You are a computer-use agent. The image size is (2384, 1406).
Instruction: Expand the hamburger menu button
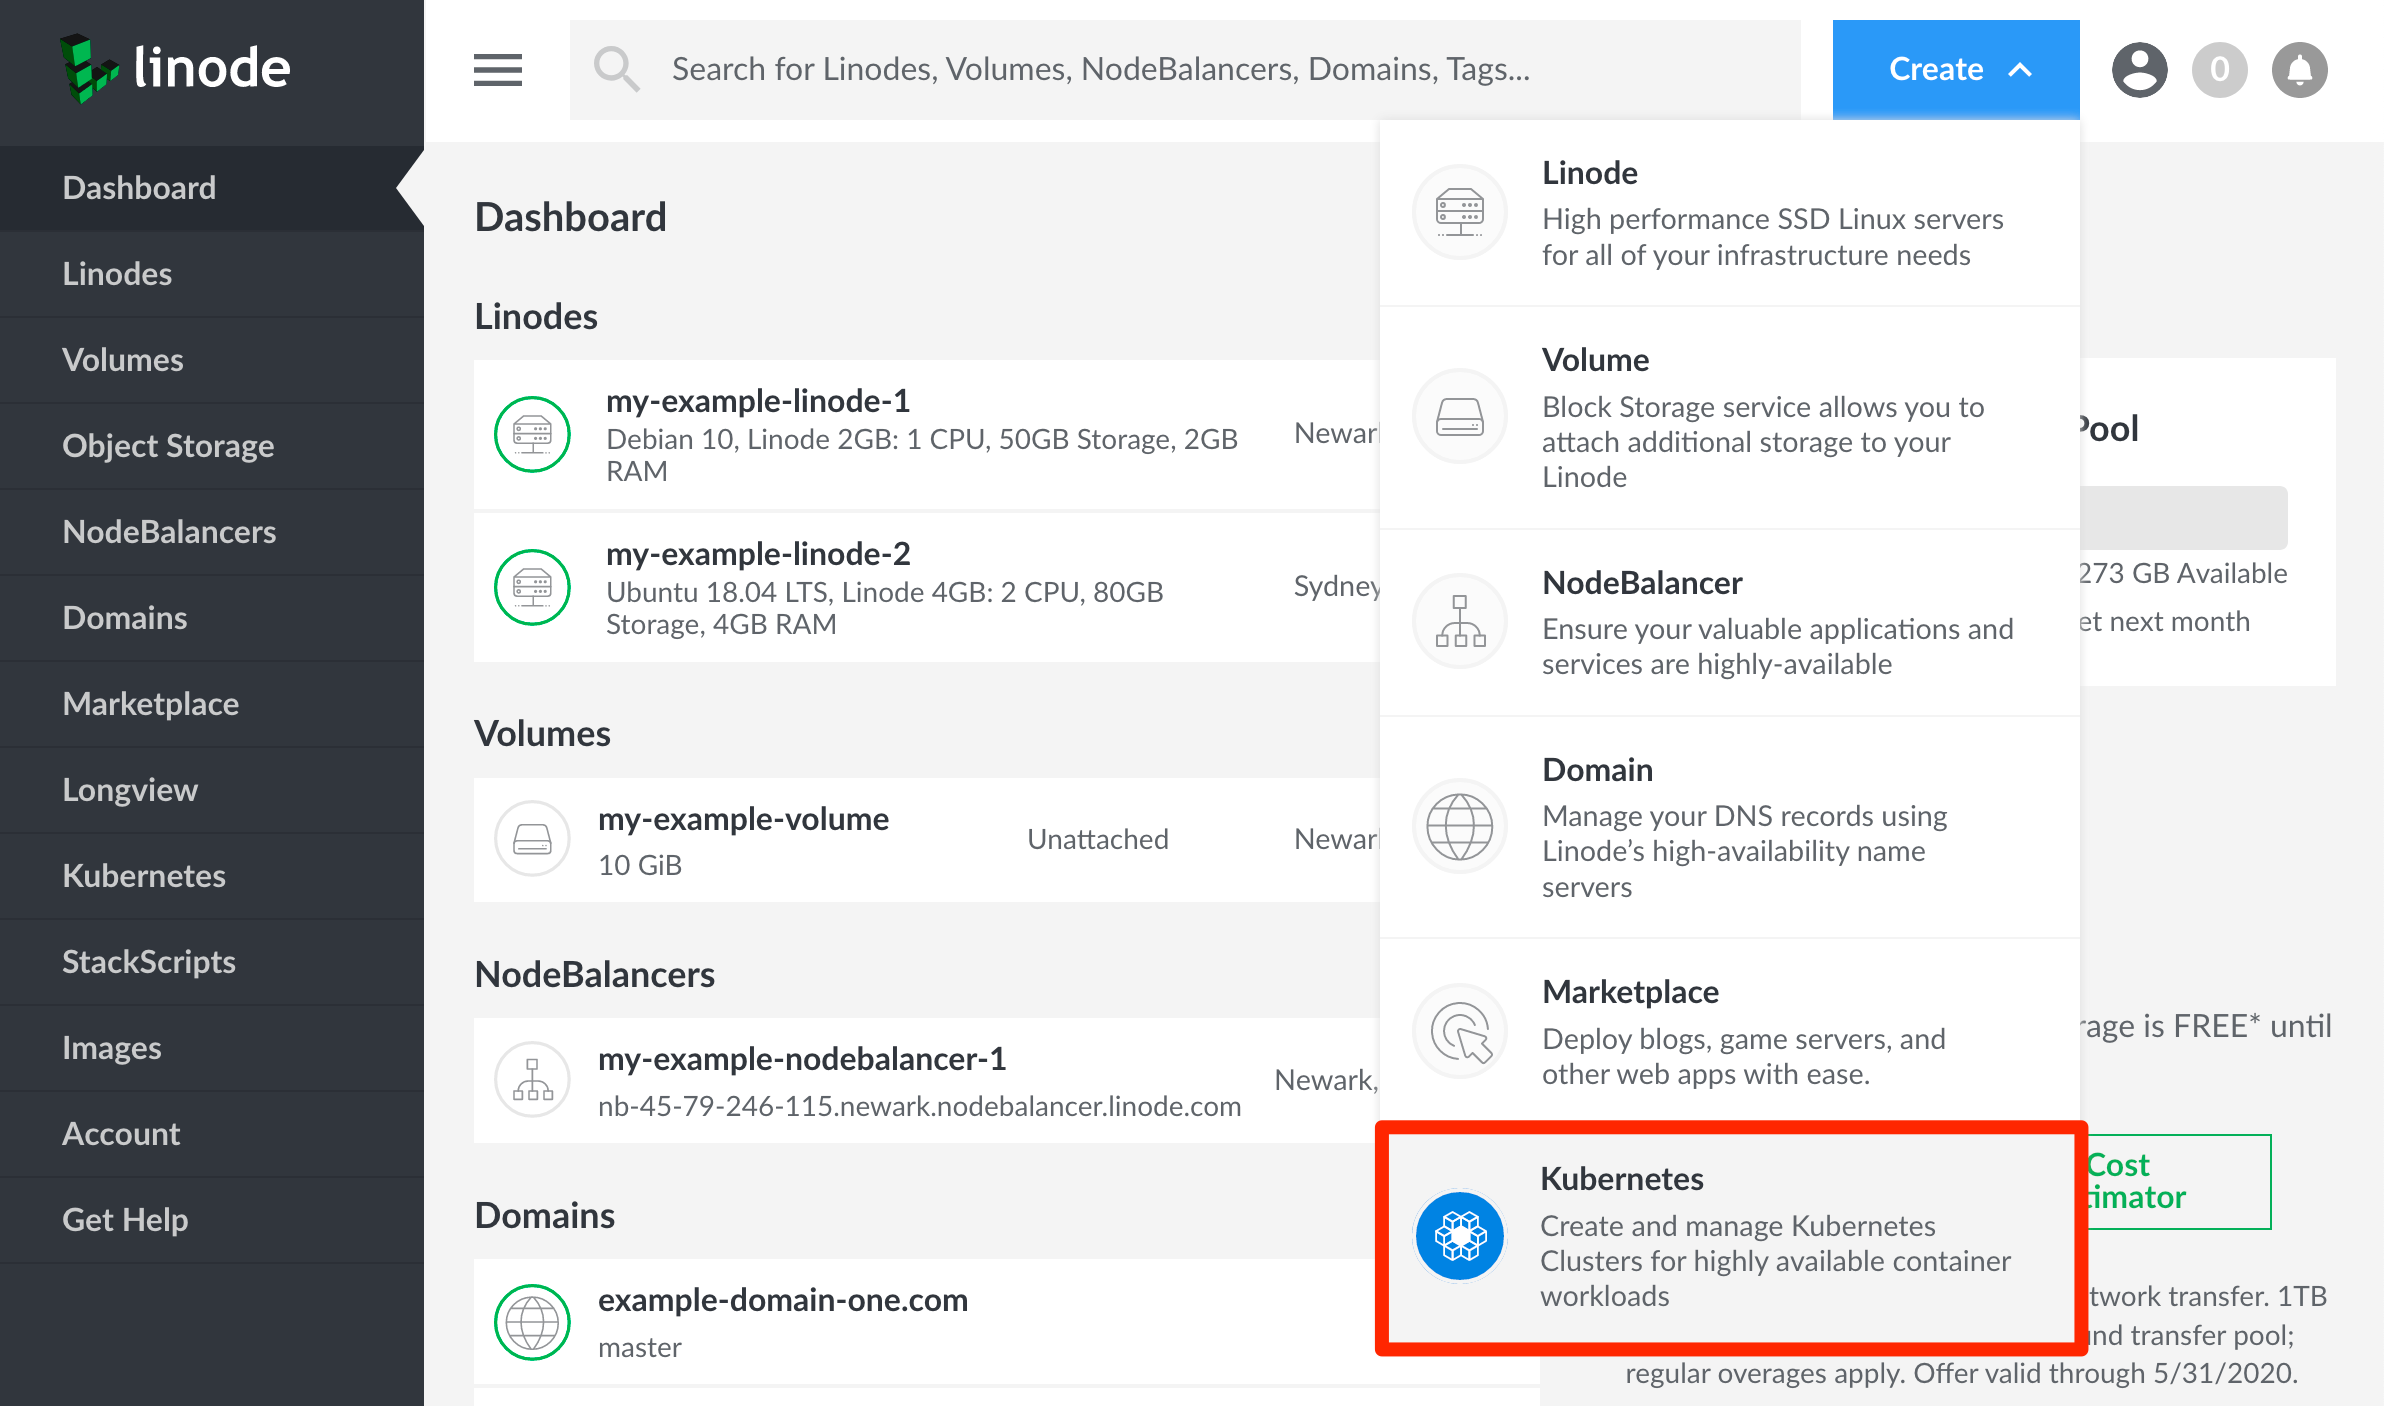click(x=499, y=70)
